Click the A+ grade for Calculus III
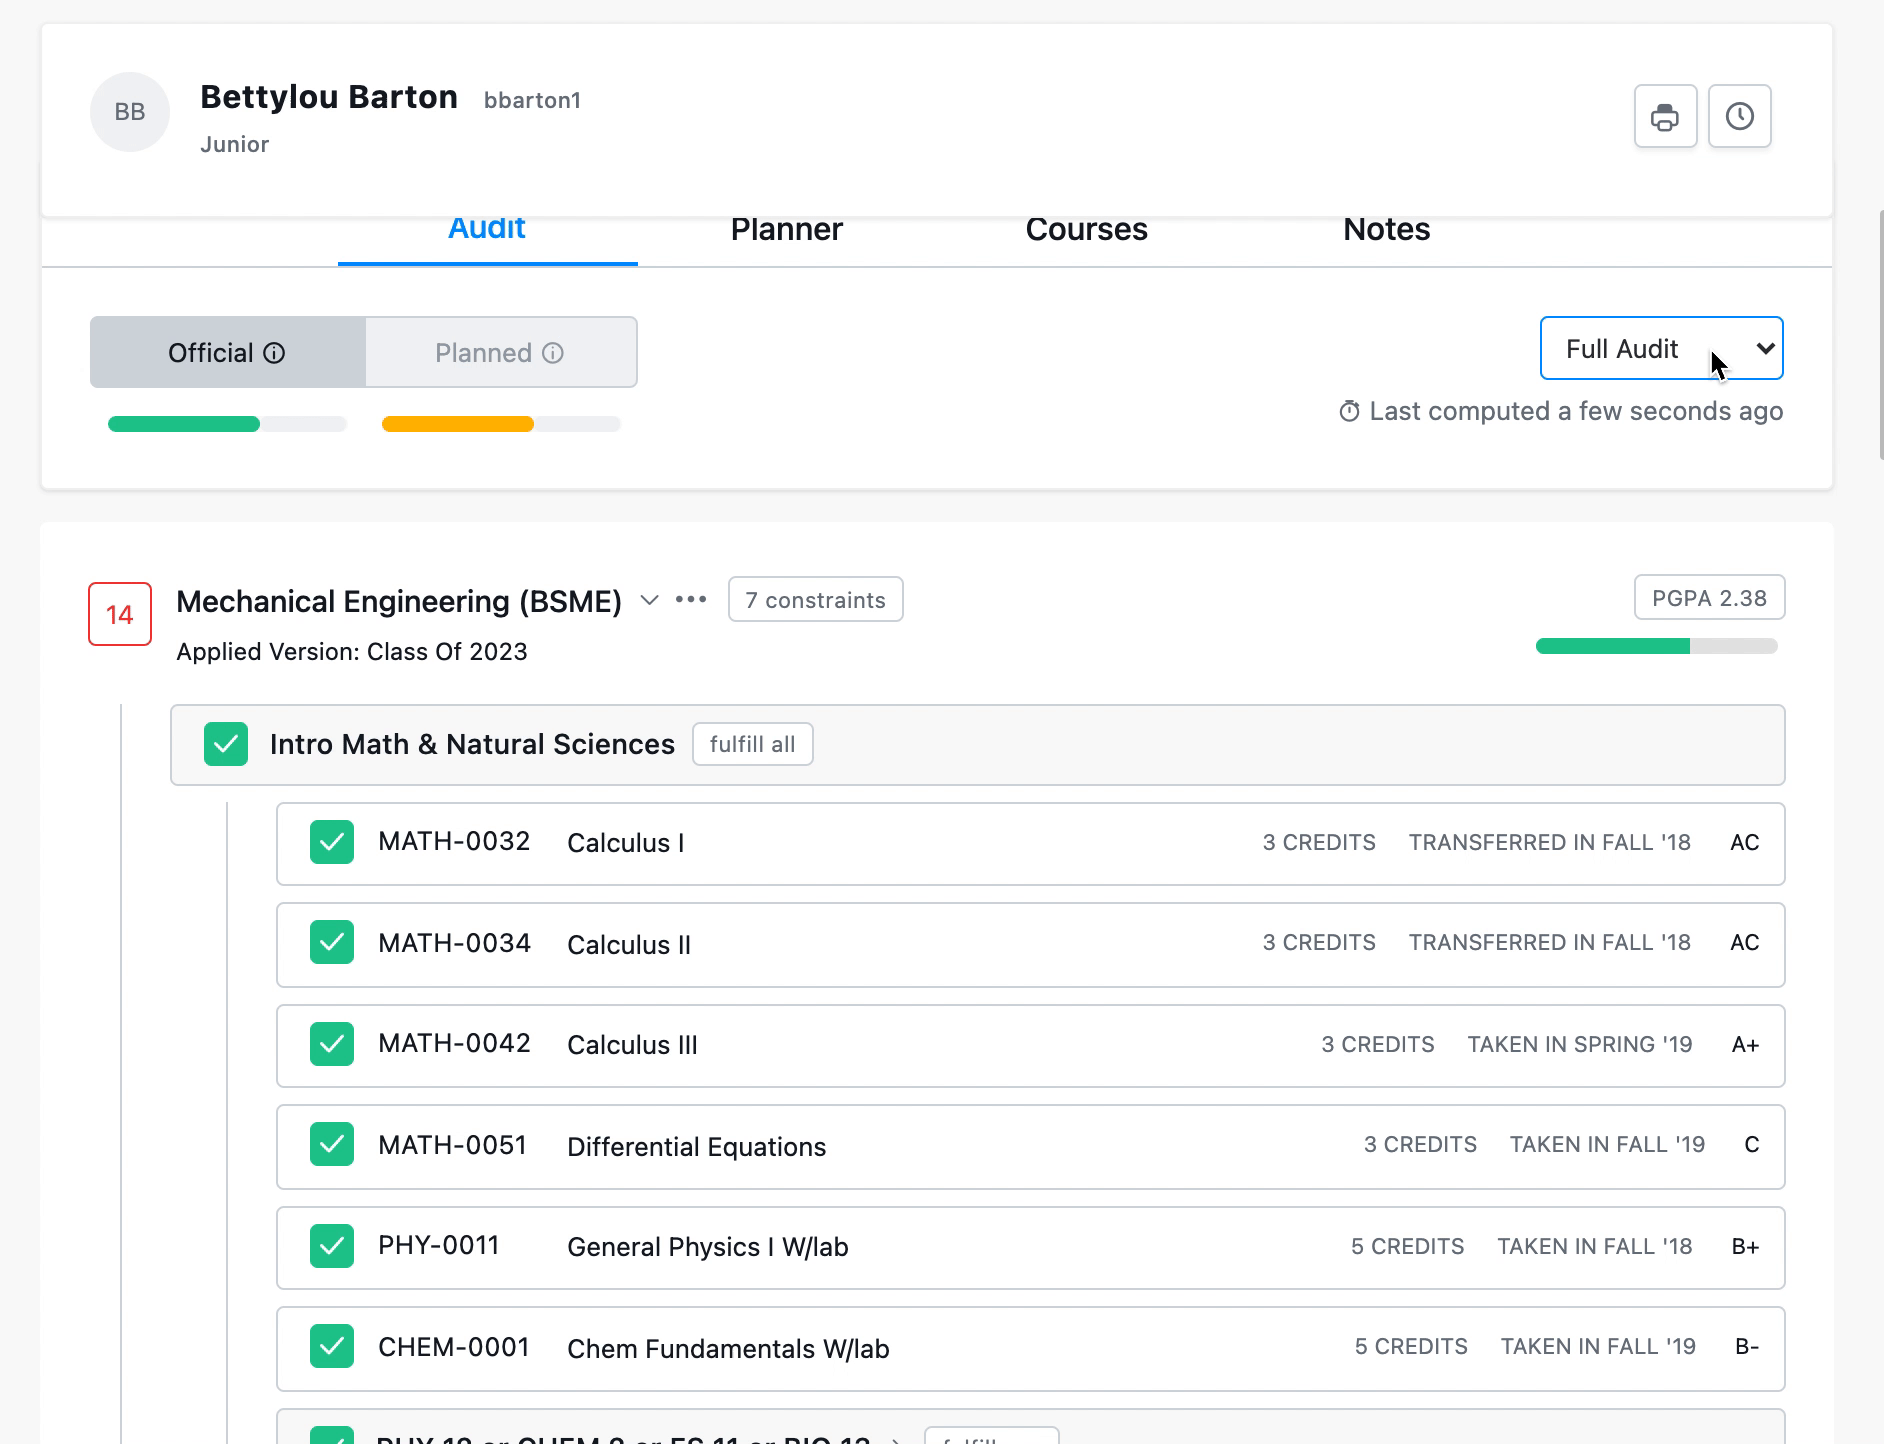 [1745, 1044]
